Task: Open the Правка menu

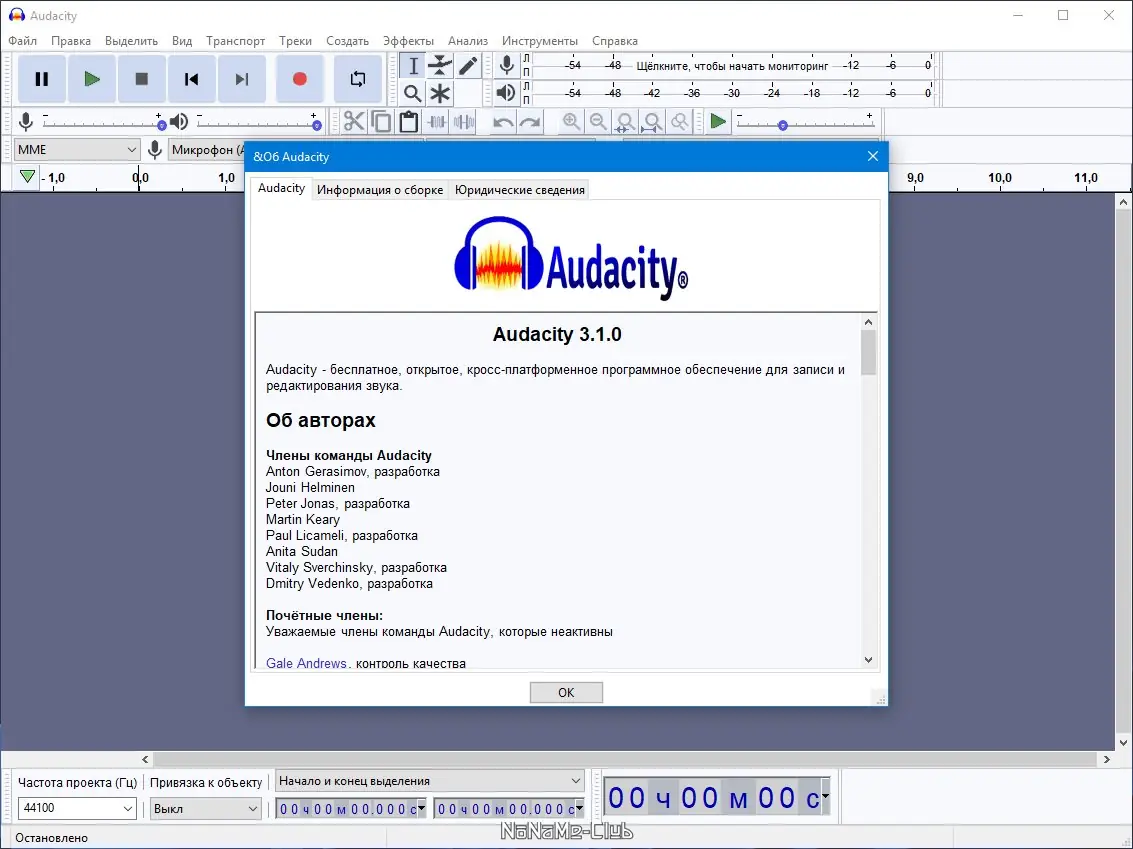Action: pyautogui.click(x=71, y=41)
